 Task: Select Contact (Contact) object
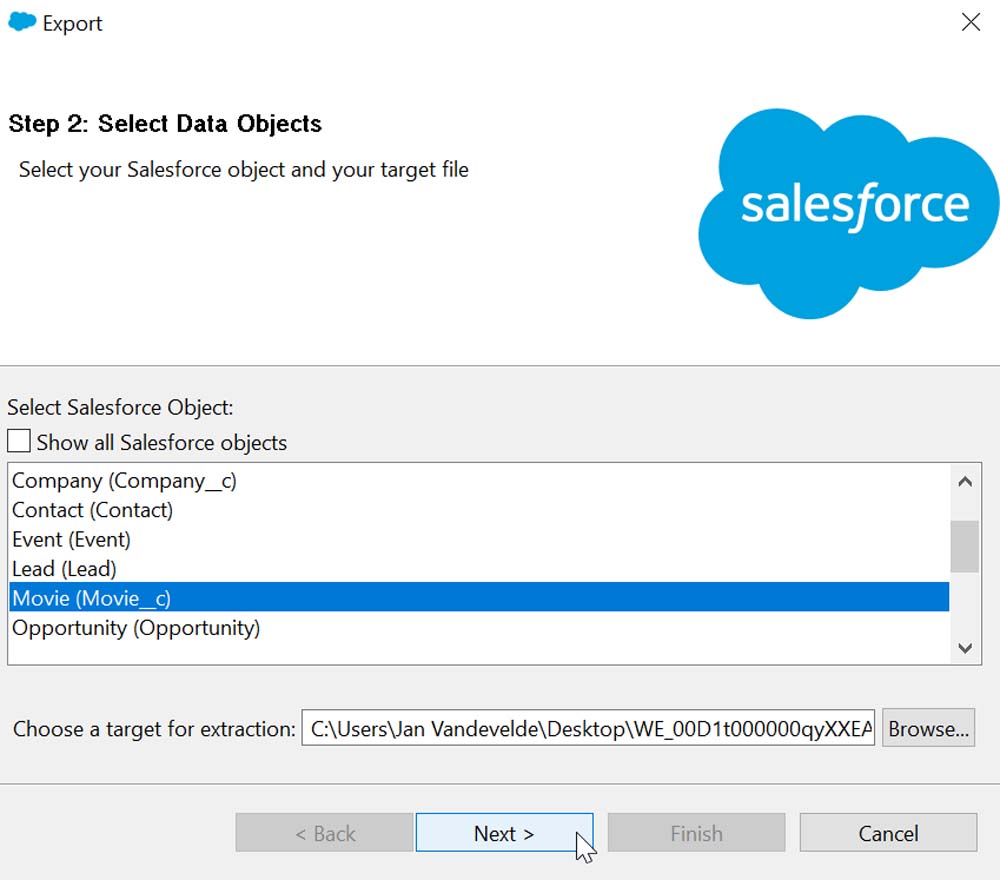pyautogui.click(x=92, y=510)
